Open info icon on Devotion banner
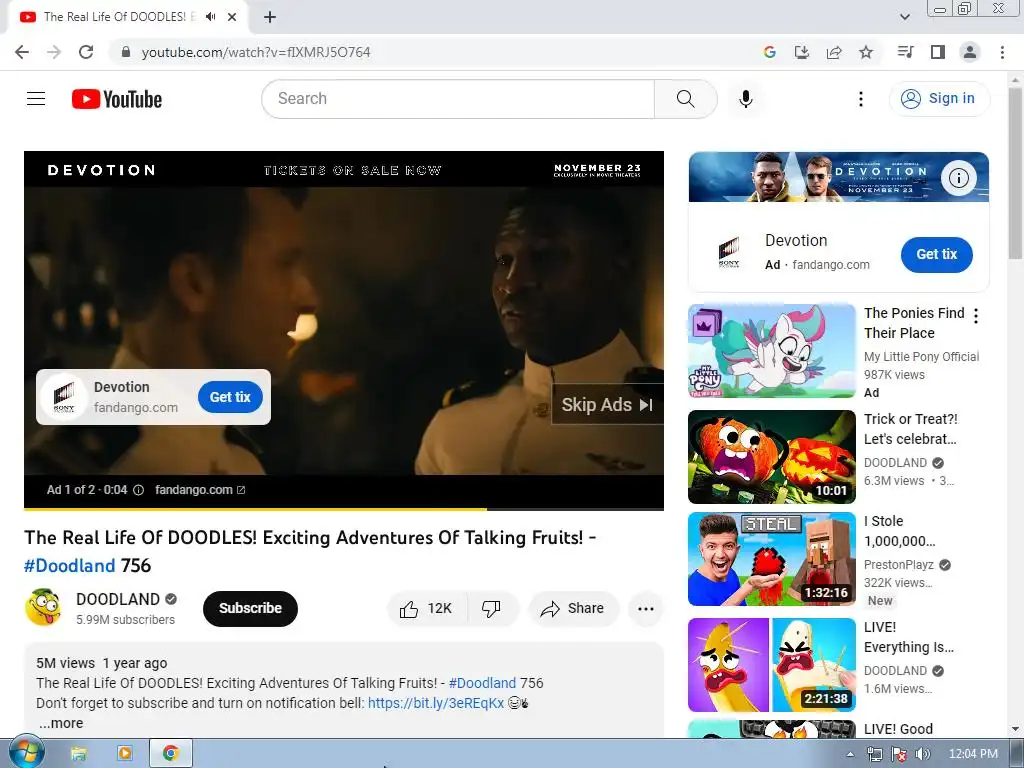The image size is (1024, 768). click(958, 178)
